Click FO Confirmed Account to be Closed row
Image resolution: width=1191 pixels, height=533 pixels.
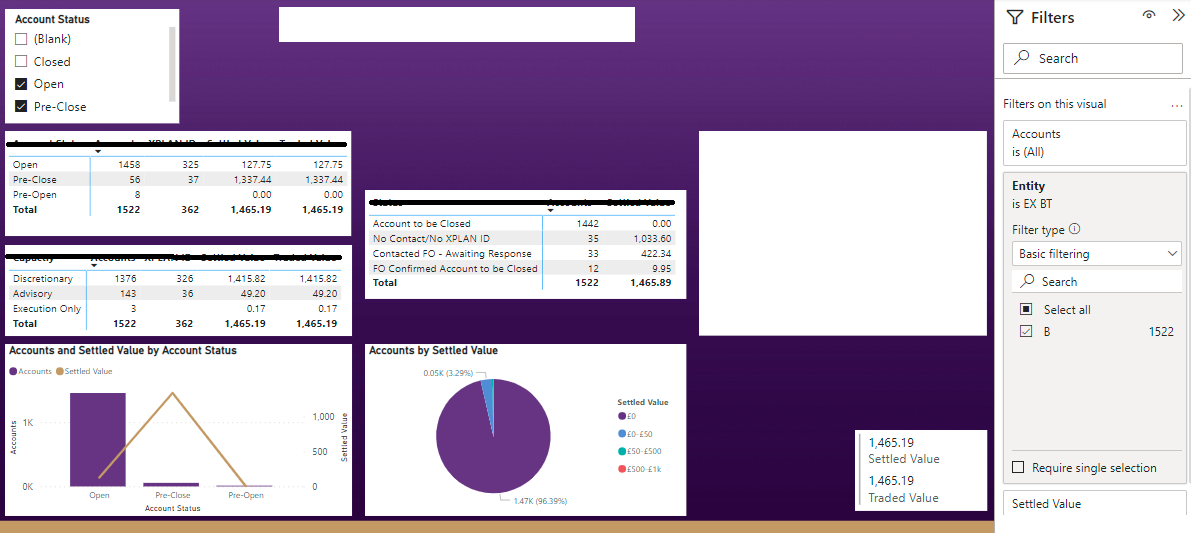click(x=522, y=269)
